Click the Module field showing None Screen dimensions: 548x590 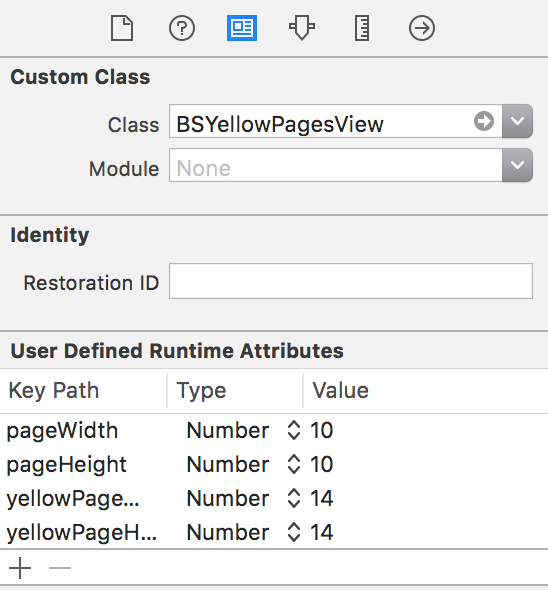(335, 165)
